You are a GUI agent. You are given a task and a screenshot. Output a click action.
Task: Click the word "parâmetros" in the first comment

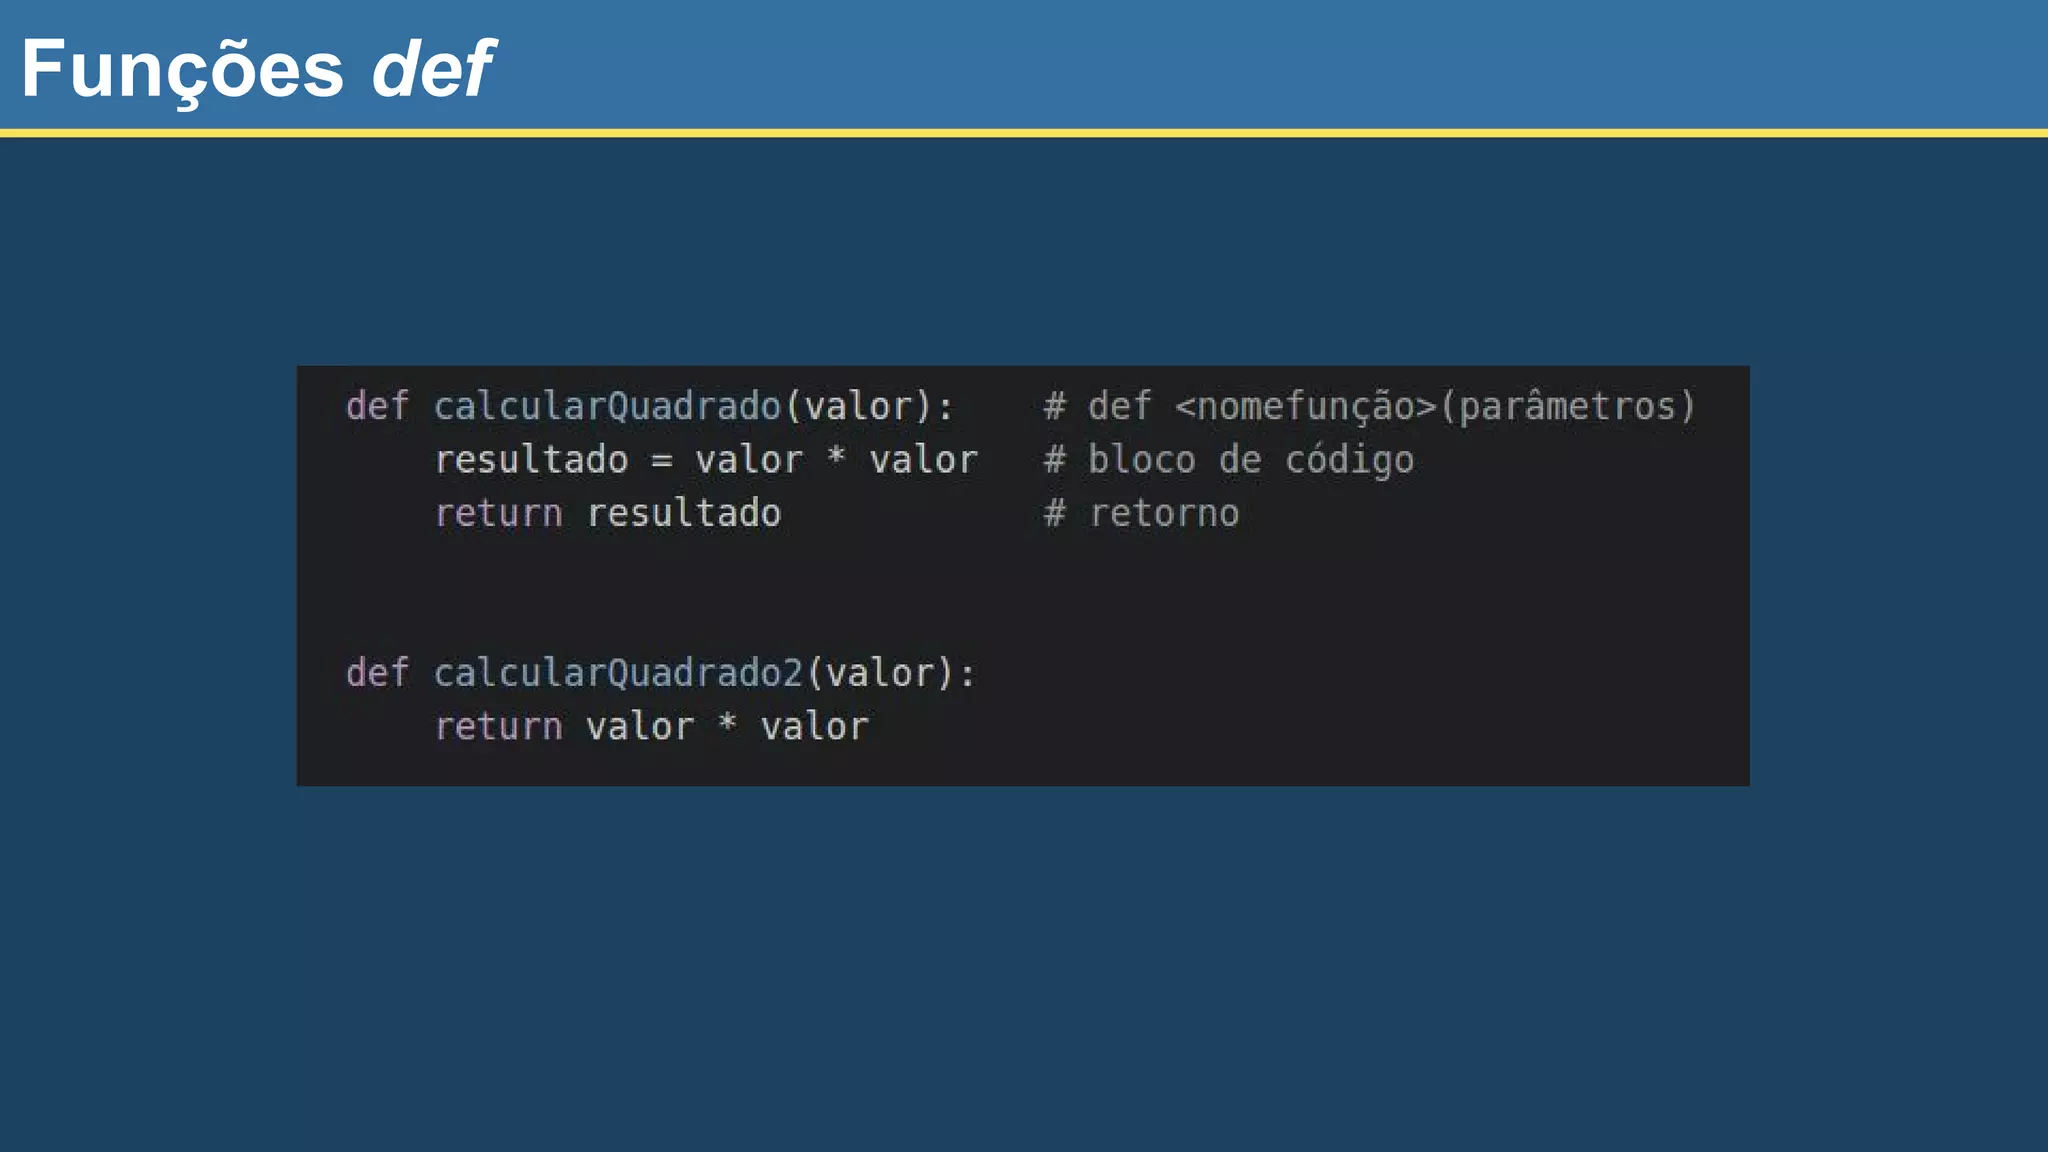[x=1567, y=406]
